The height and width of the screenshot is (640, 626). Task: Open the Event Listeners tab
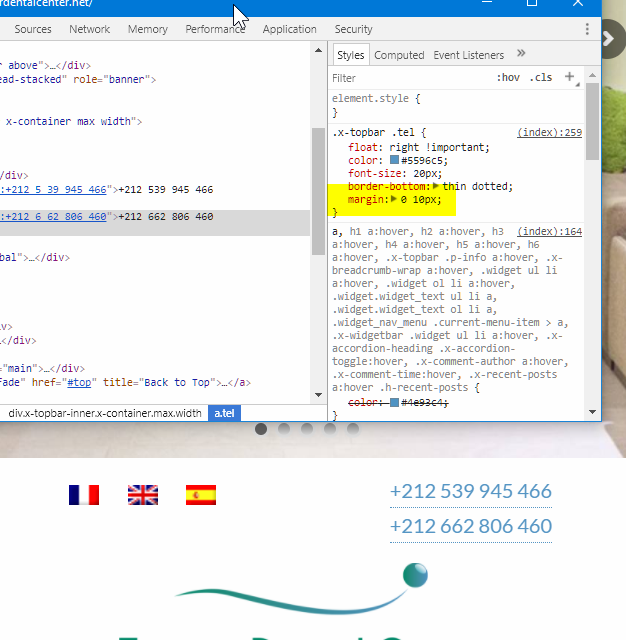[469, 55]
